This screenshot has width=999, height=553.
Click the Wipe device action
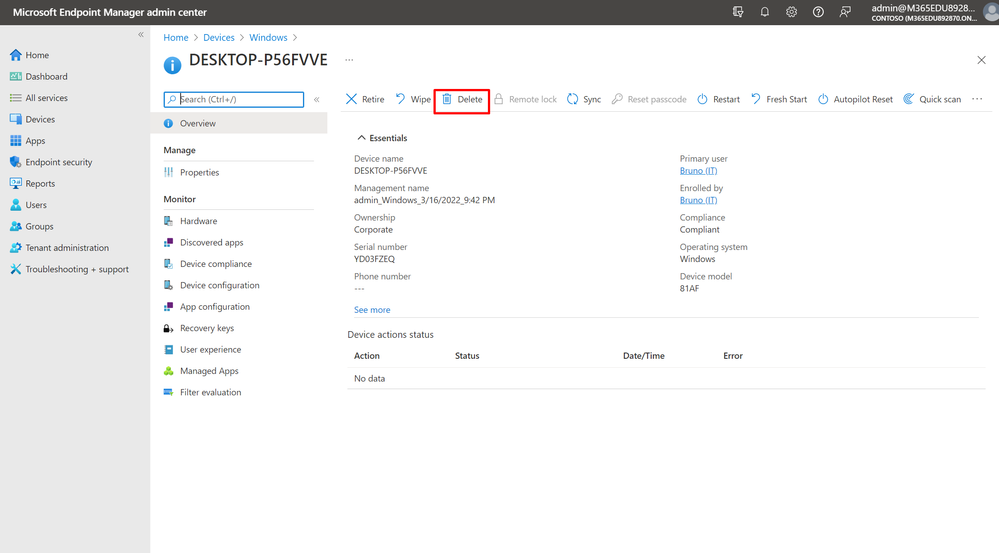coord(413,99)
